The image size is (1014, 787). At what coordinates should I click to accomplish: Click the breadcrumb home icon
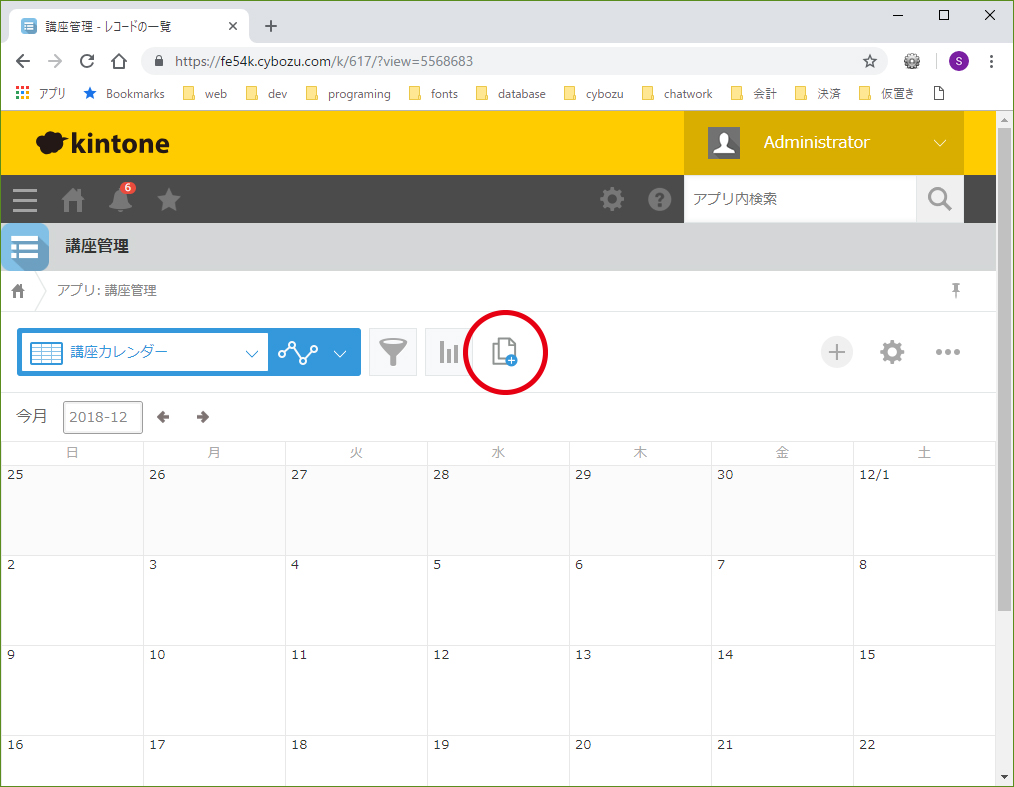18,291
